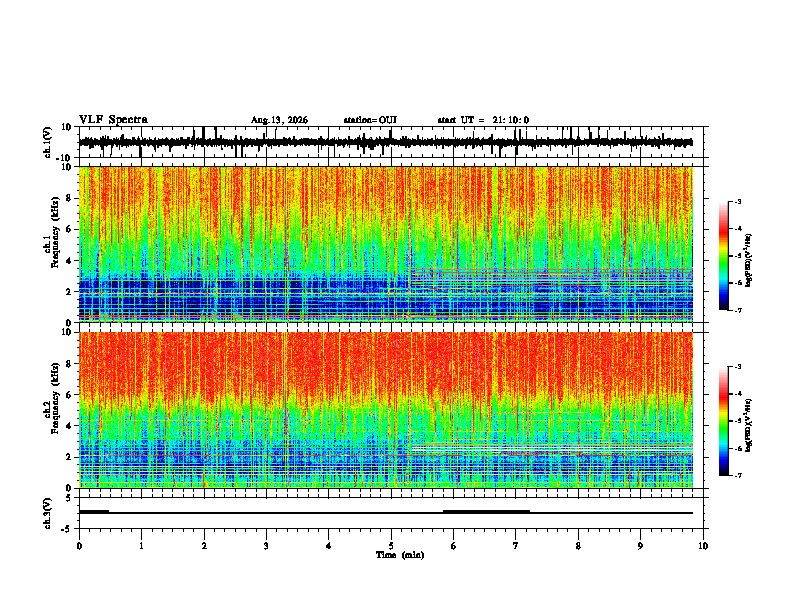
Task: Select the "ch.3(V)" axis label
Action: pos(48,513)
